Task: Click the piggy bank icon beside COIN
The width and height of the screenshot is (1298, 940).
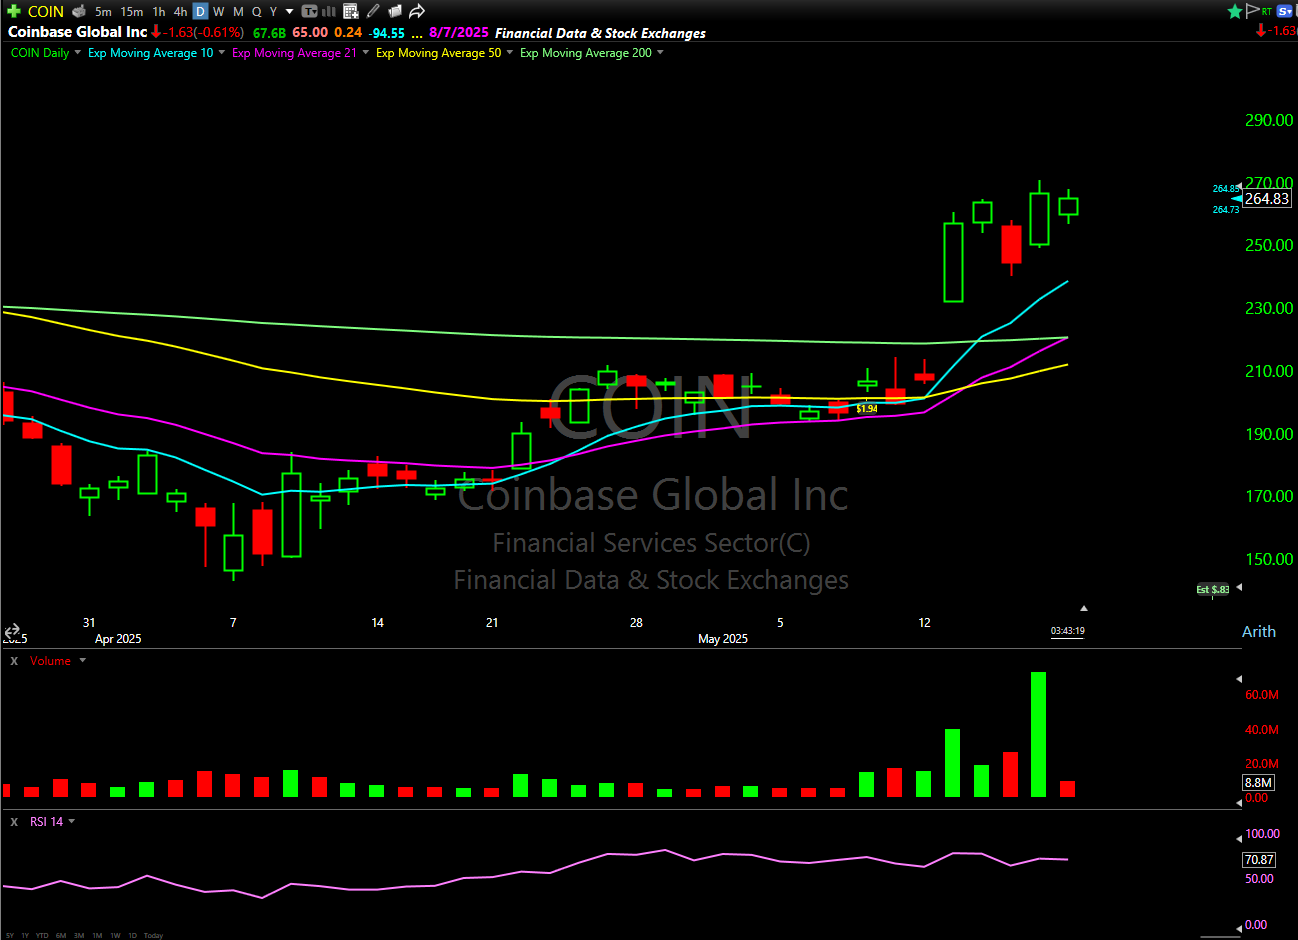Action: tap(79, 11)
